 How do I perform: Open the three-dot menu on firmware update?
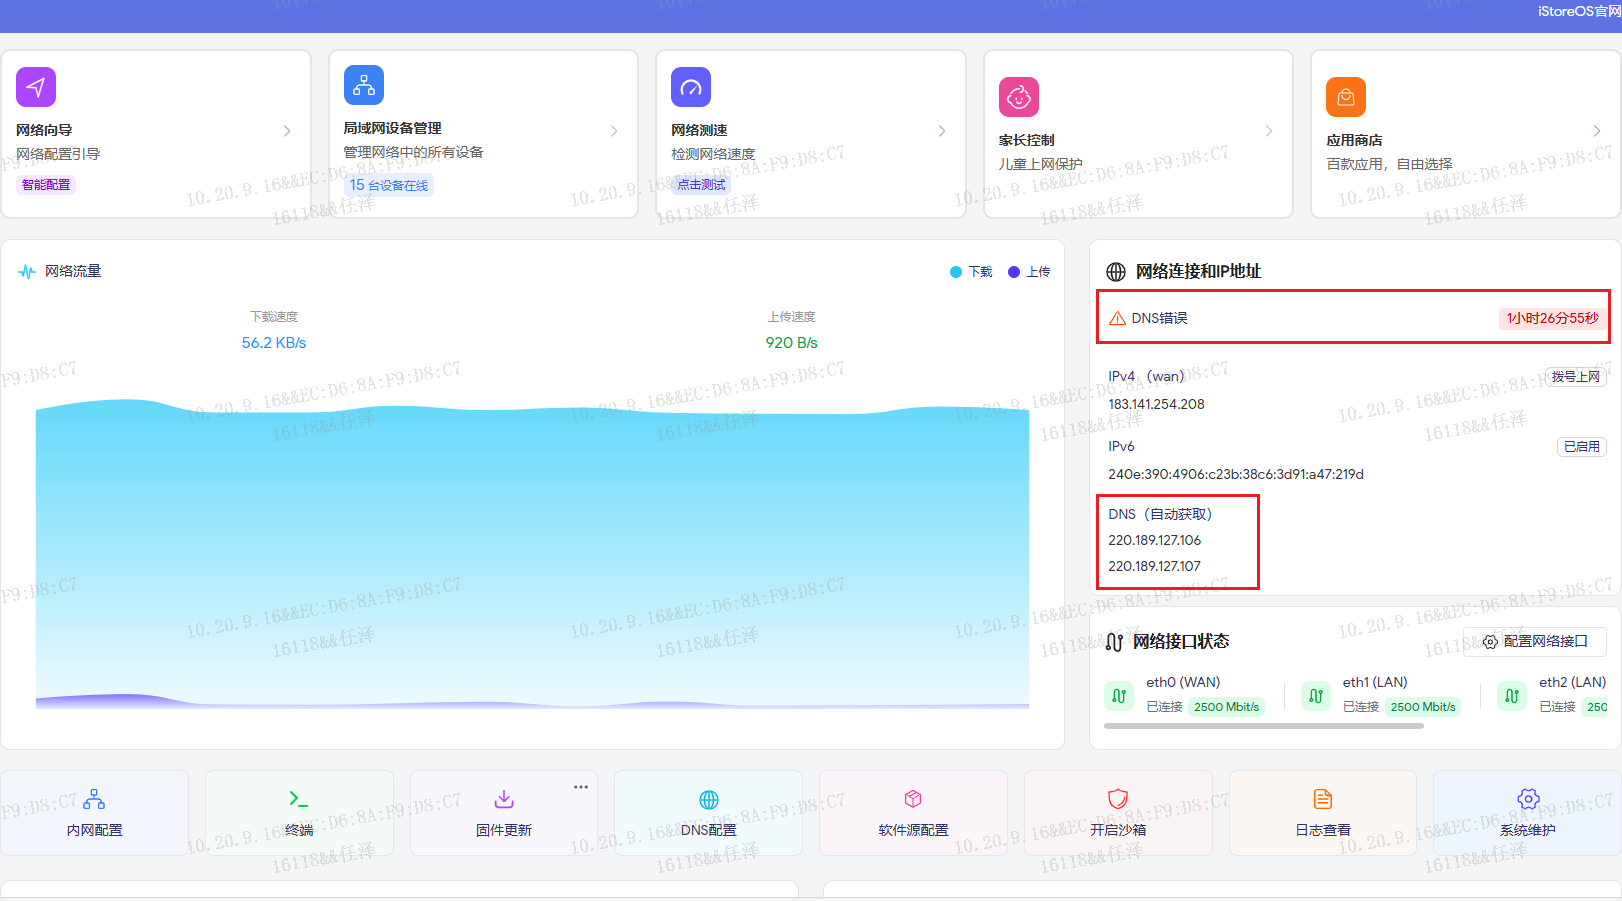pos(581,787)
